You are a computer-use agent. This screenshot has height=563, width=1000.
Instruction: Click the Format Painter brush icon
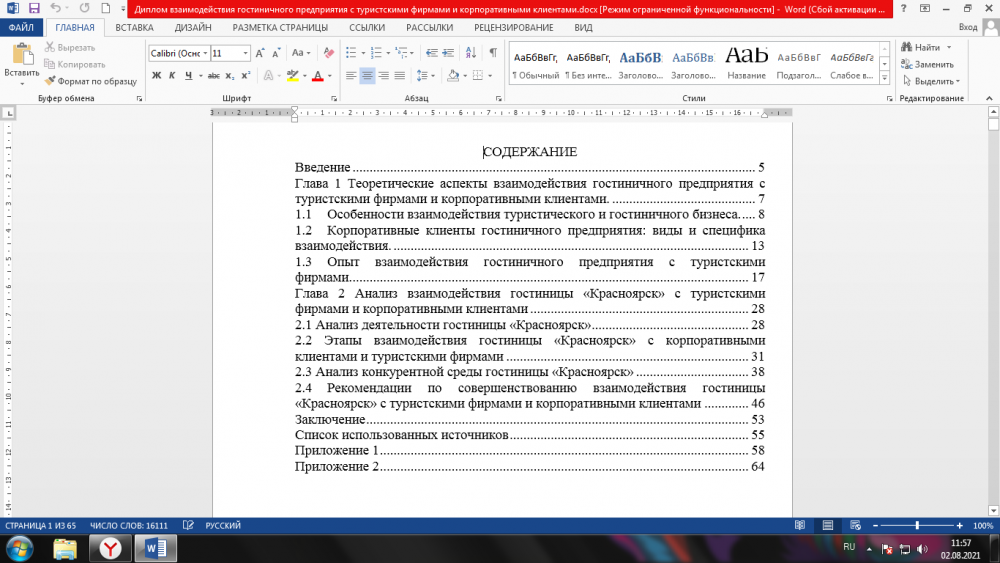click(x=50, y=80)
